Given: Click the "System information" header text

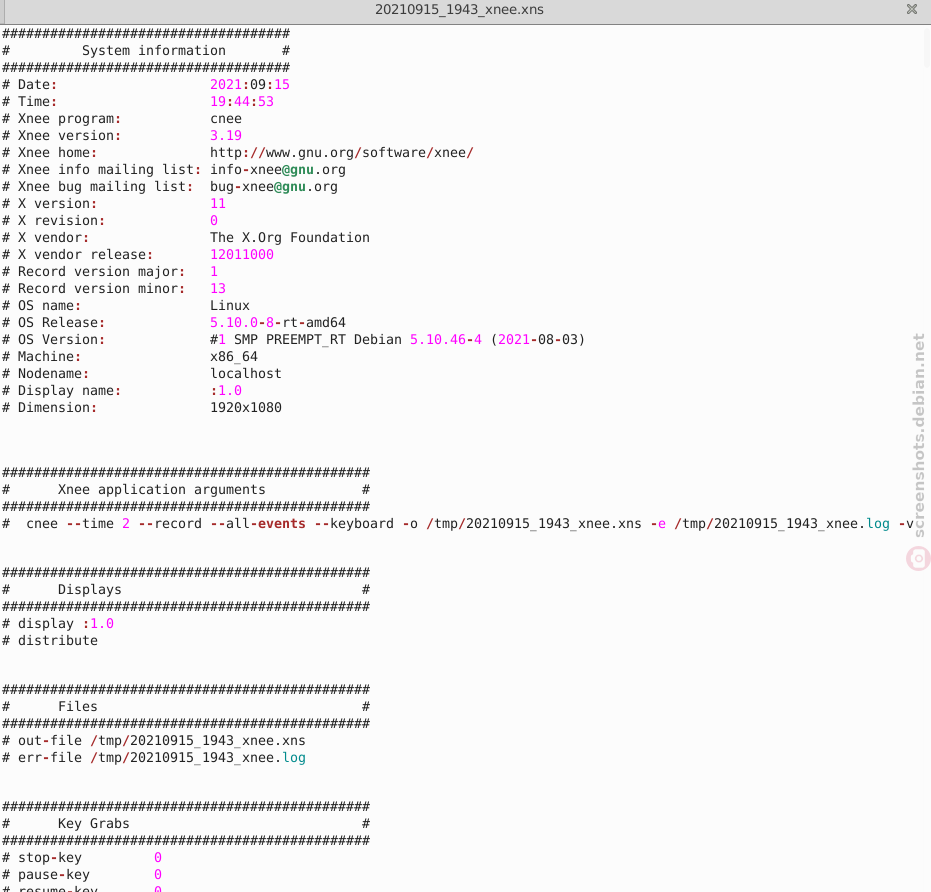Looking at the screenshot, I should click(x=154, y=50).
